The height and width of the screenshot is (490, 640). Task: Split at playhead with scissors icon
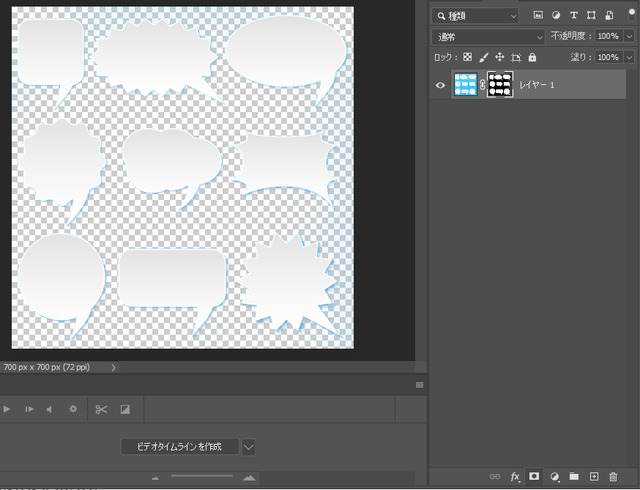click(x=101, y=409)
